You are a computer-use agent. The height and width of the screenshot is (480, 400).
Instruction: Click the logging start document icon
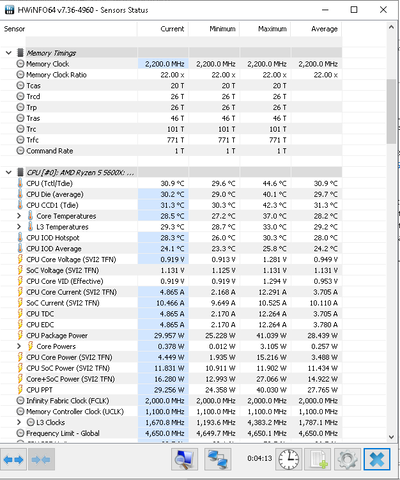tap(318, 460)
